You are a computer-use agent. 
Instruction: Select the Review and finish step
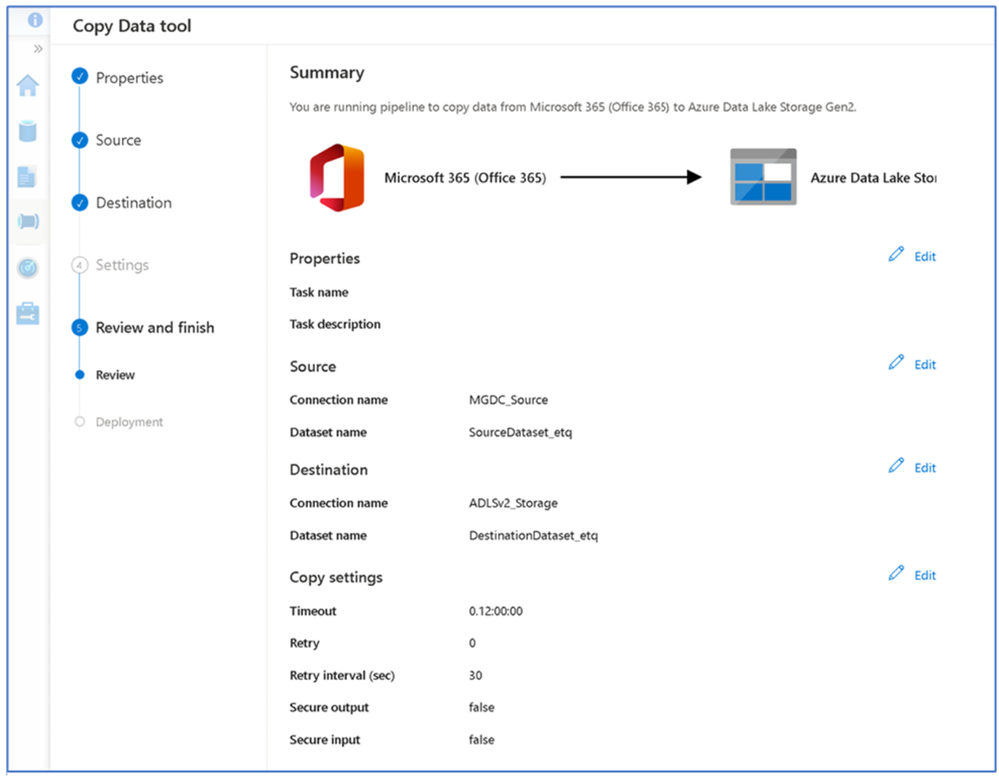click(x=155, y=327)
